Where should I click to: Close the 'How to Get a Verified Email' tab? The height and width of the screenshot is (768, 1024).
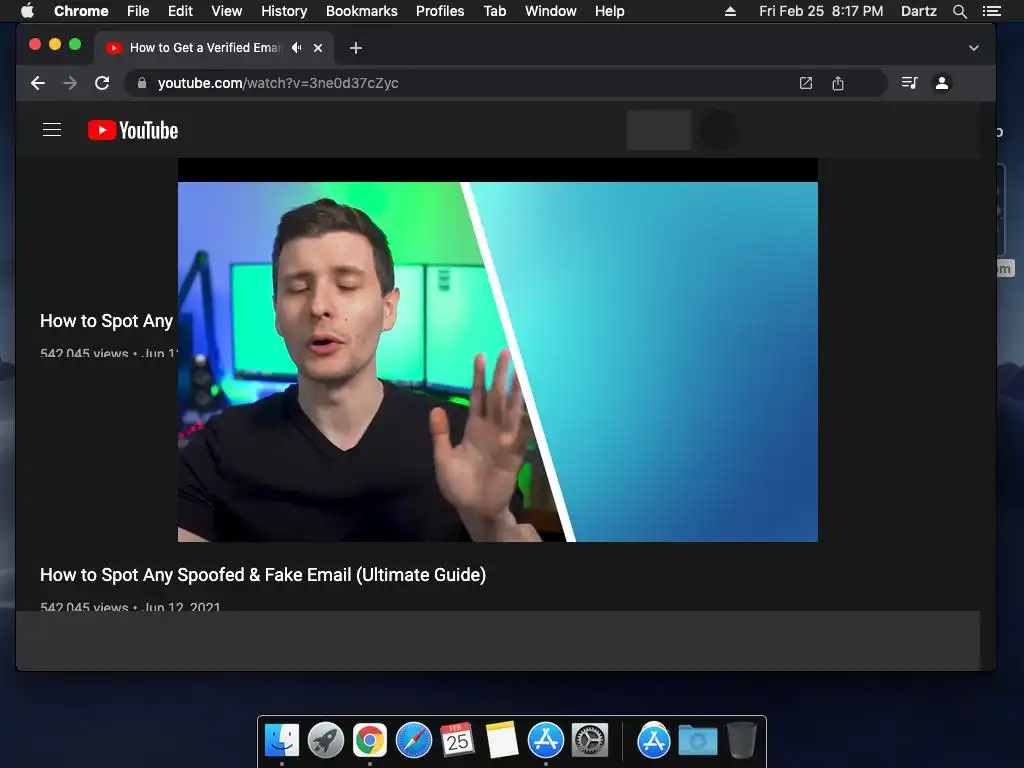click(318, 48)
